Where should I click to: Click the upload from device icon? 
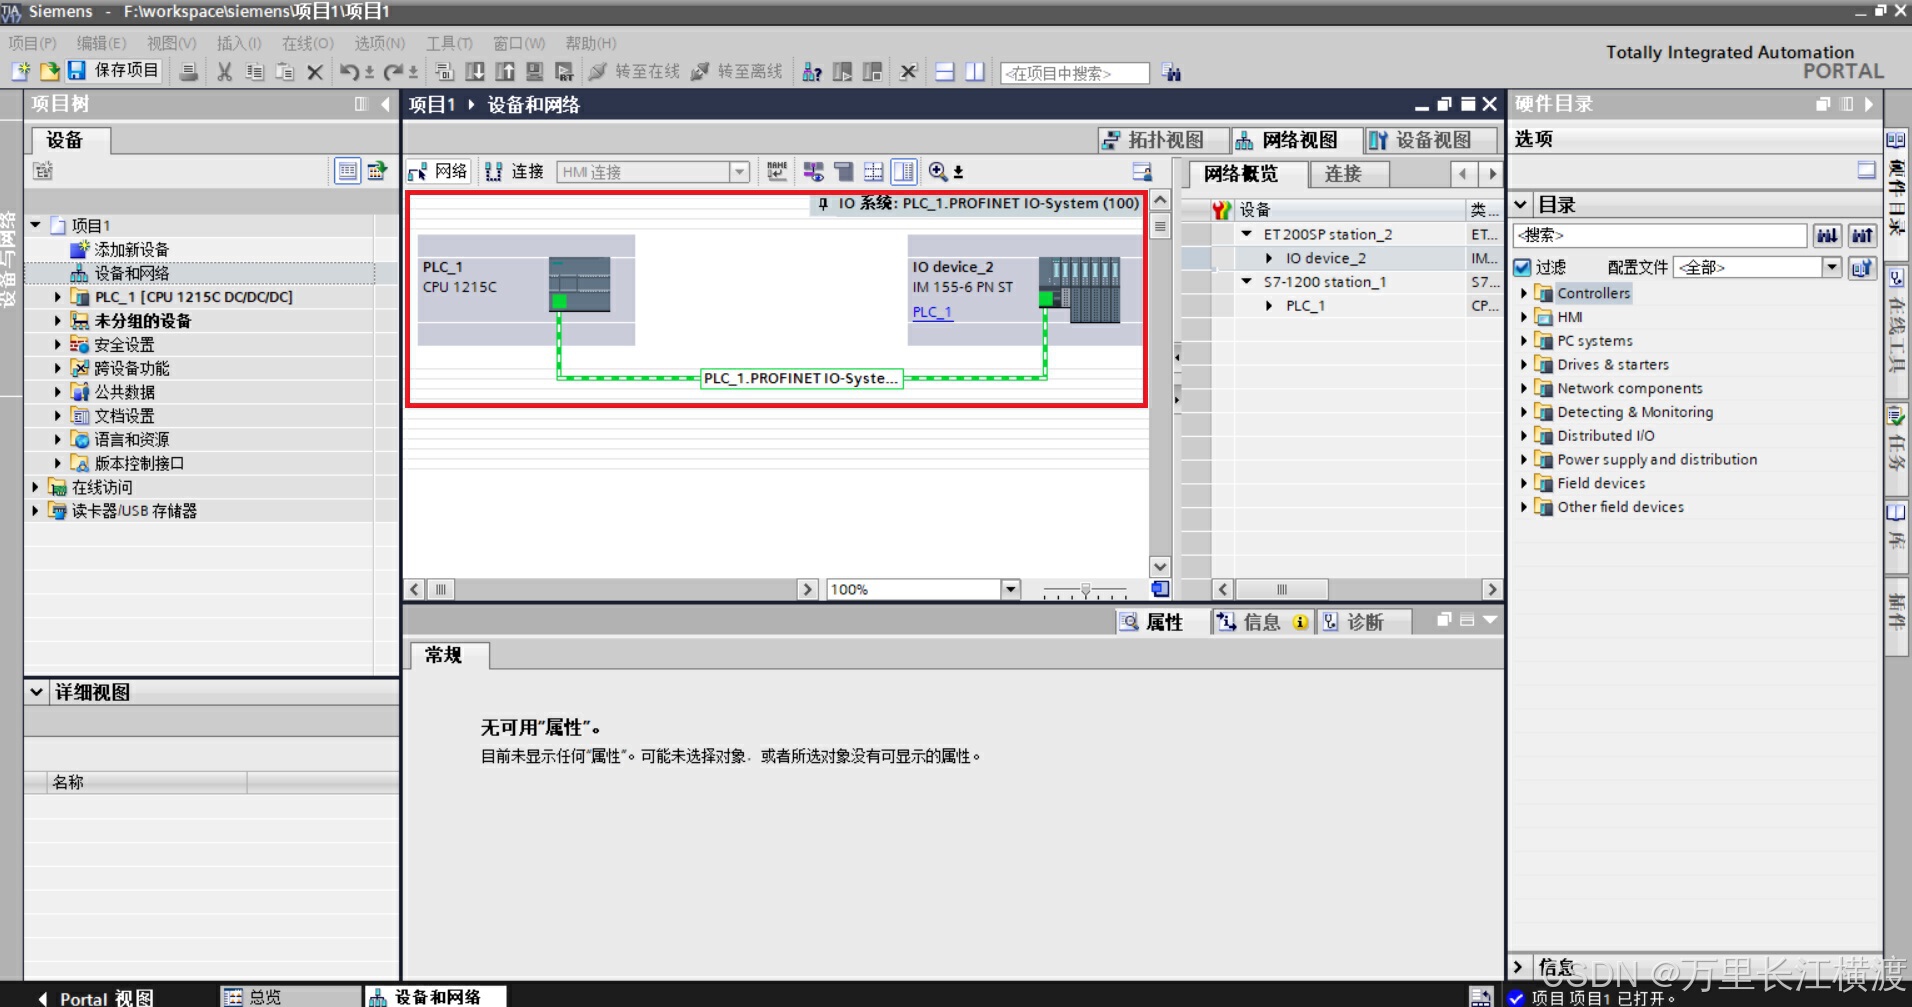[x=505, y=72]
